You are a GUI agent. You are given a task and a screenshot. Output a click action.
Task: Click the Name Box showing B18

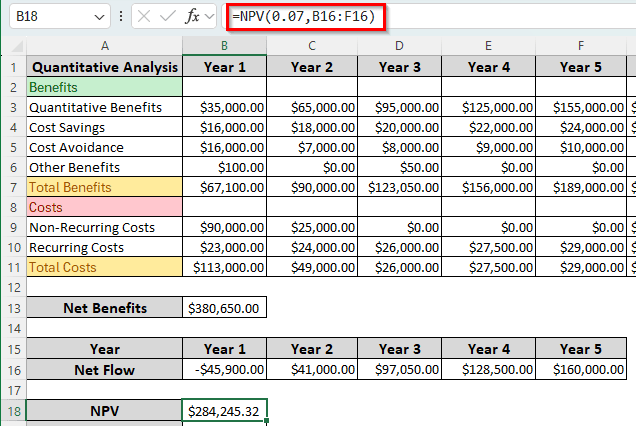[60, 16]
